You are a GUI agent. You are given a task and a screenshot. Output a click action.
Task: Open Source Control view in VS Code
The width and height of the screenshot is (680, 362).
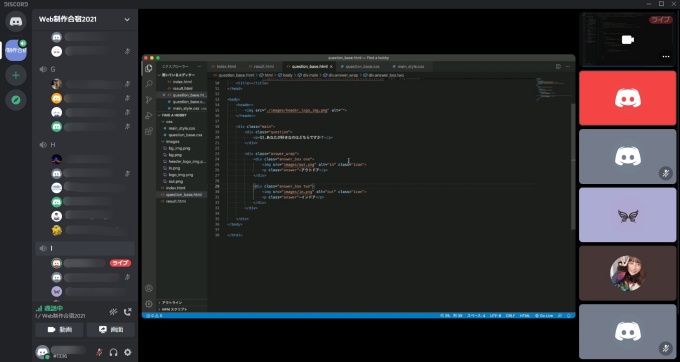149,100
